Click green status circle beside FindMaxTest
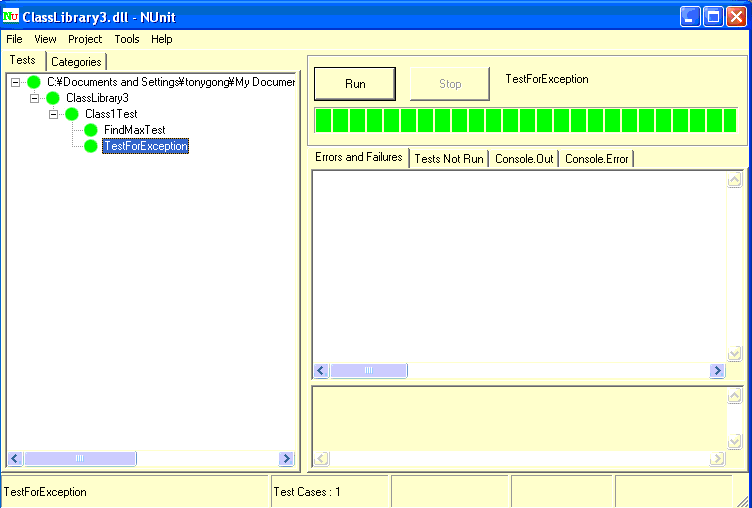The width and height of the screenshot is (752, 508). click(91, 130)
